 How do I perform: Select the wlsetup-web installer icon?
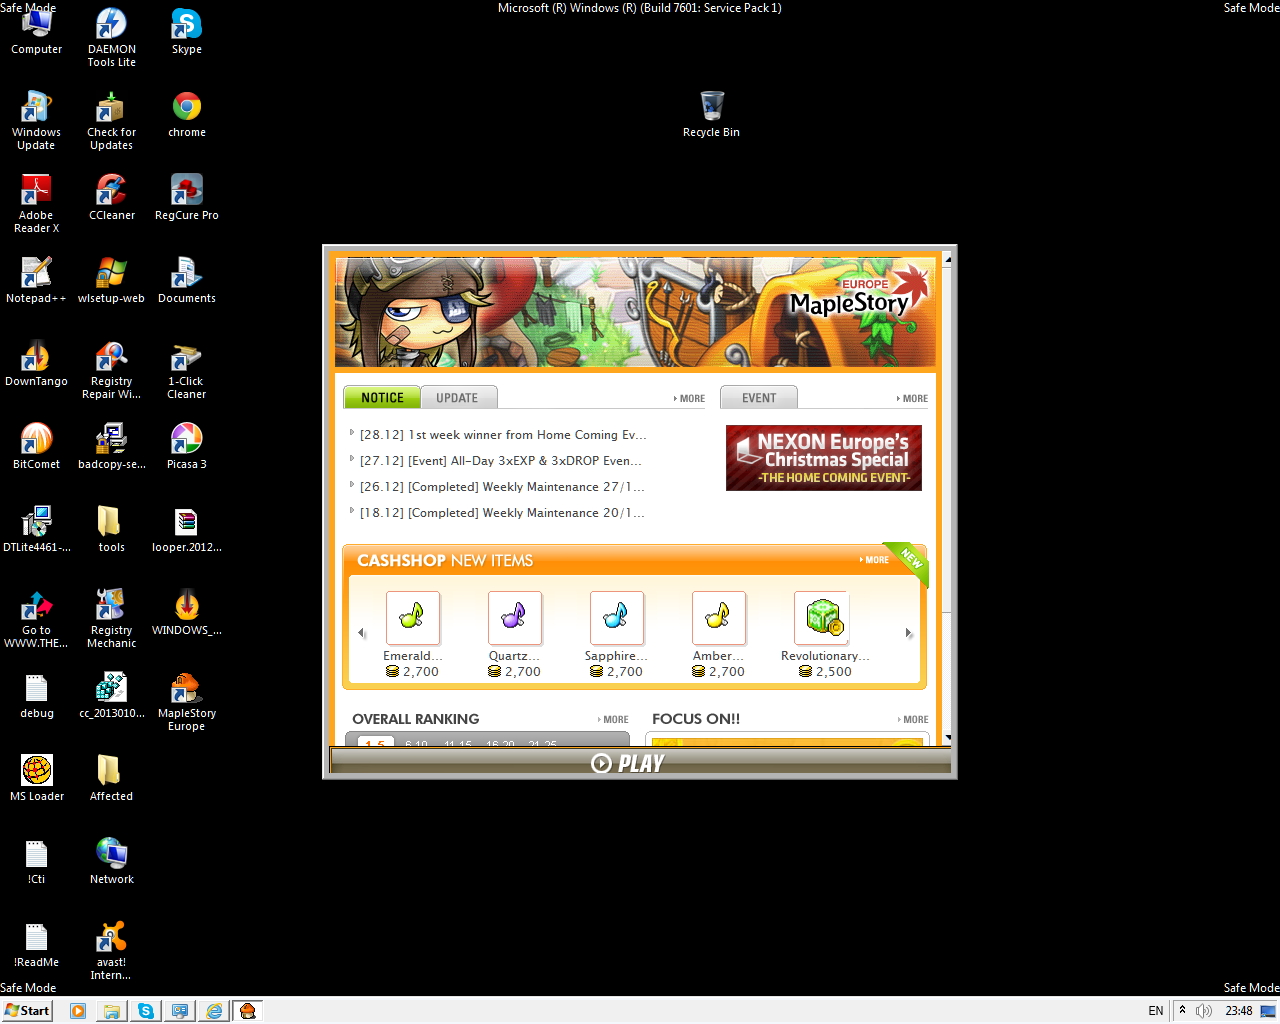tap(111, 281)
